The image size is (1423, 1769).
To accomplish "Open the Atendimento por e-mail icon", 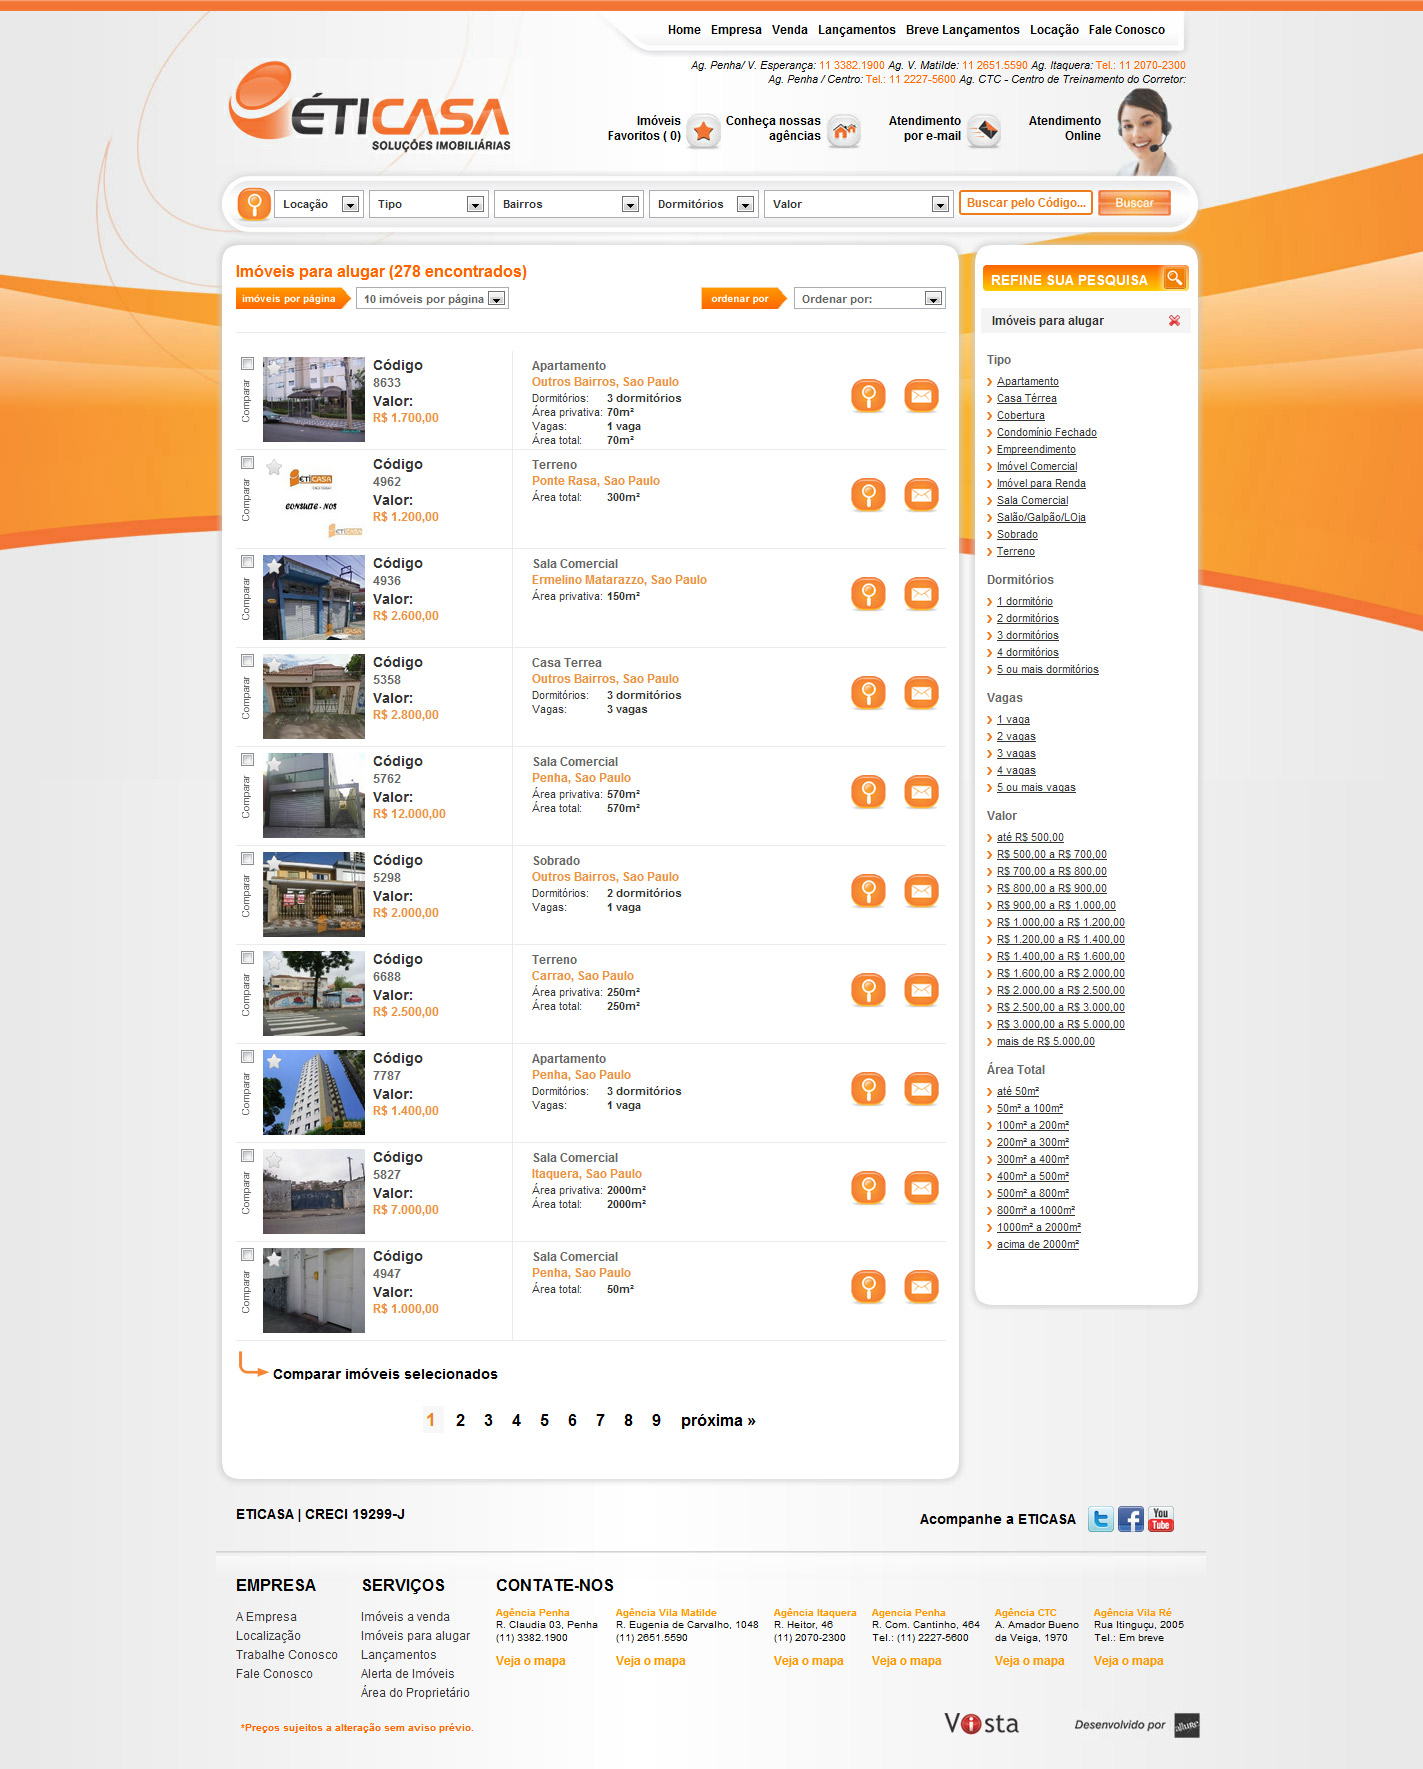I will [x=984, y=131].
